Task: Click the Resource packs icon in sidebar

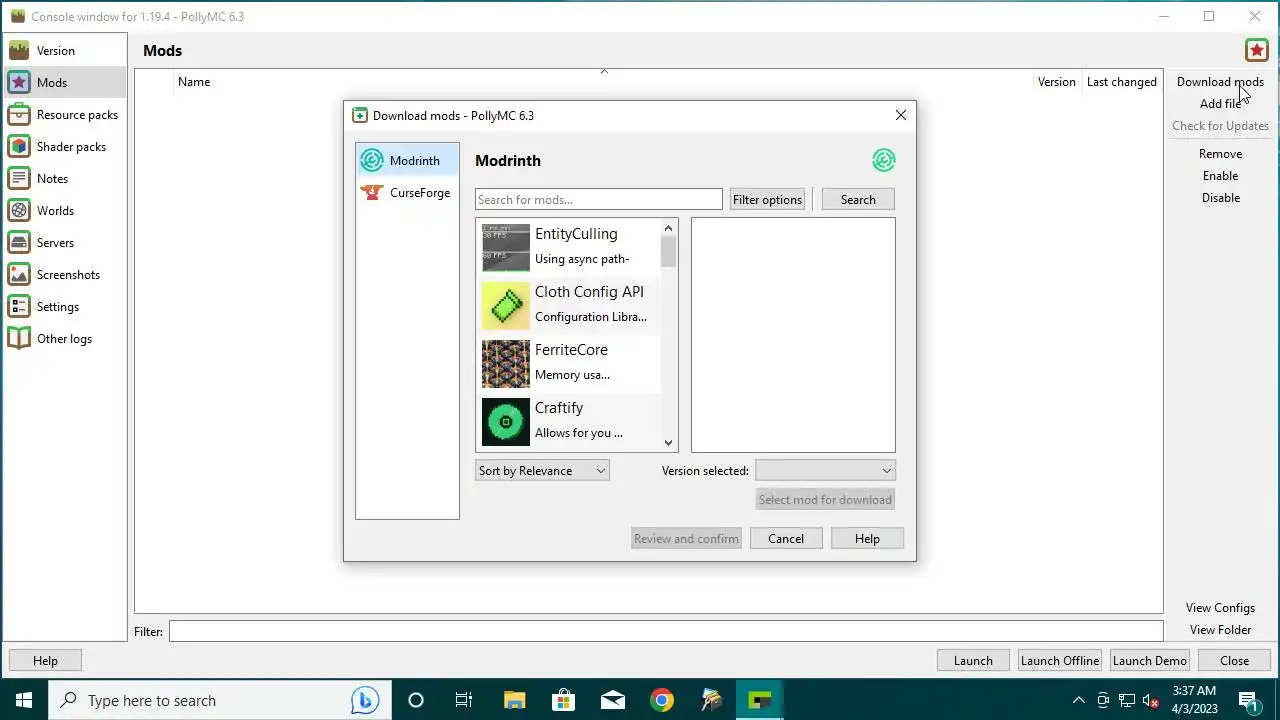Action: click(19, 115)
